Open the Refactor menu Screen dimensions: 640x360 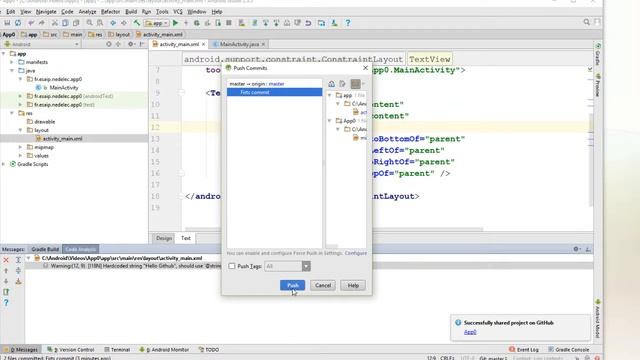pos(110,12)
